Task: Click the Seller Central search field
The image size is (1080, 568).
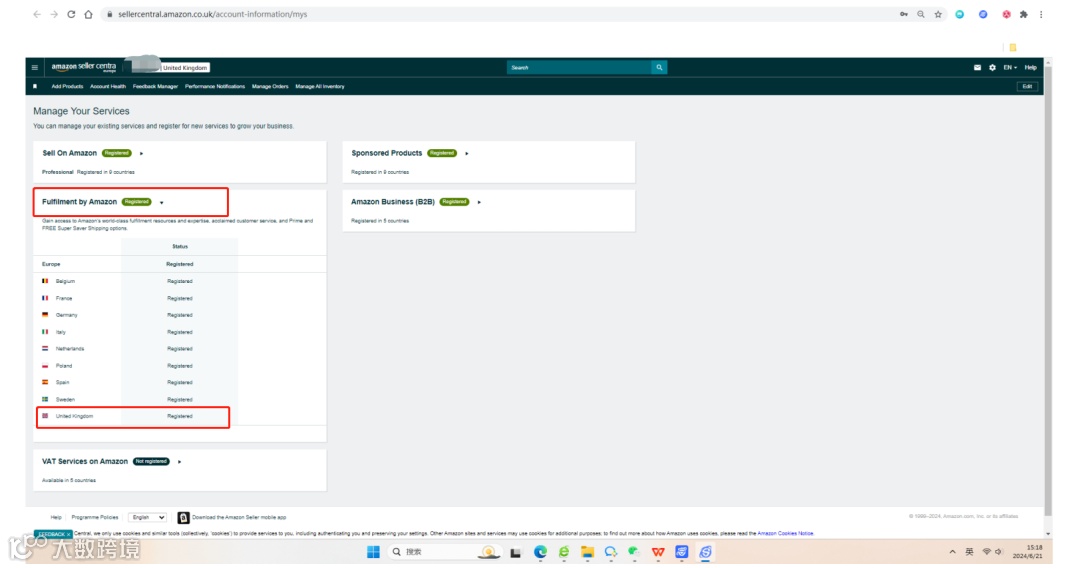Action: pyautogui.click(x=579, y=67)
